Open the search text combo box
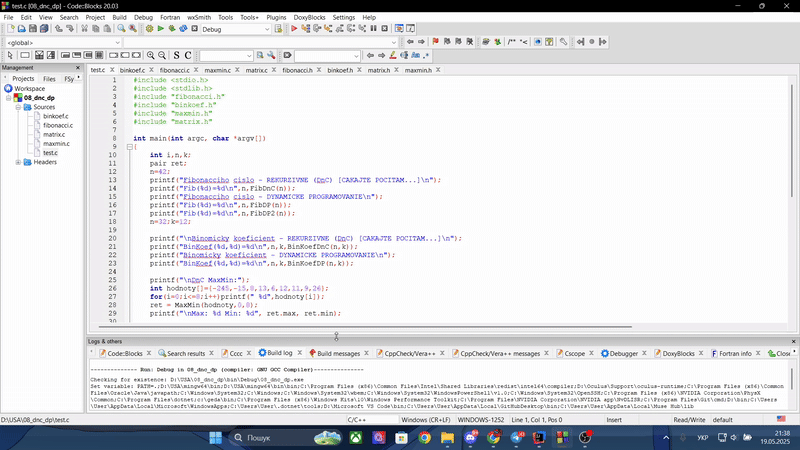800x450 pixels. 226,56
